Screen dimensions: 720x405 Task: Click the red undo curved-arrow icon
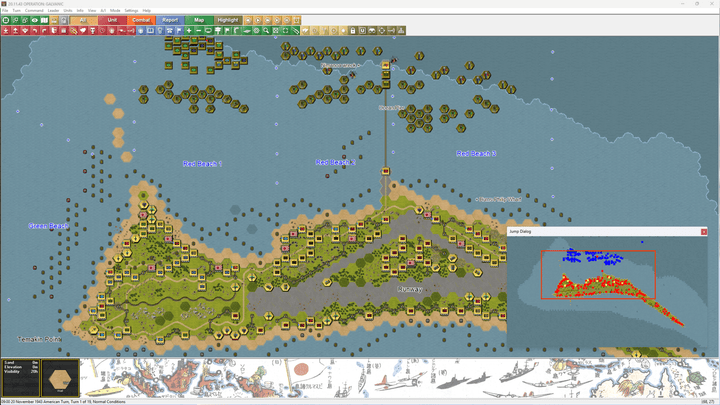pyautogui.click(x=34, y=31)
